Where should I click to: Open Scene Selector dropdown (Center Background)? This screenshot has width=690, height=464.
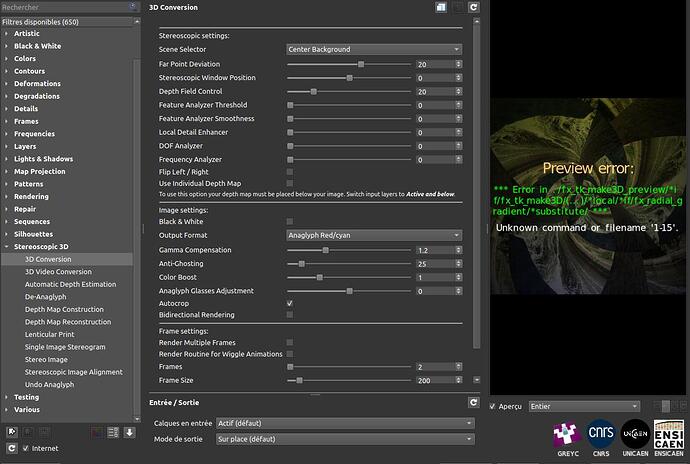374,49
